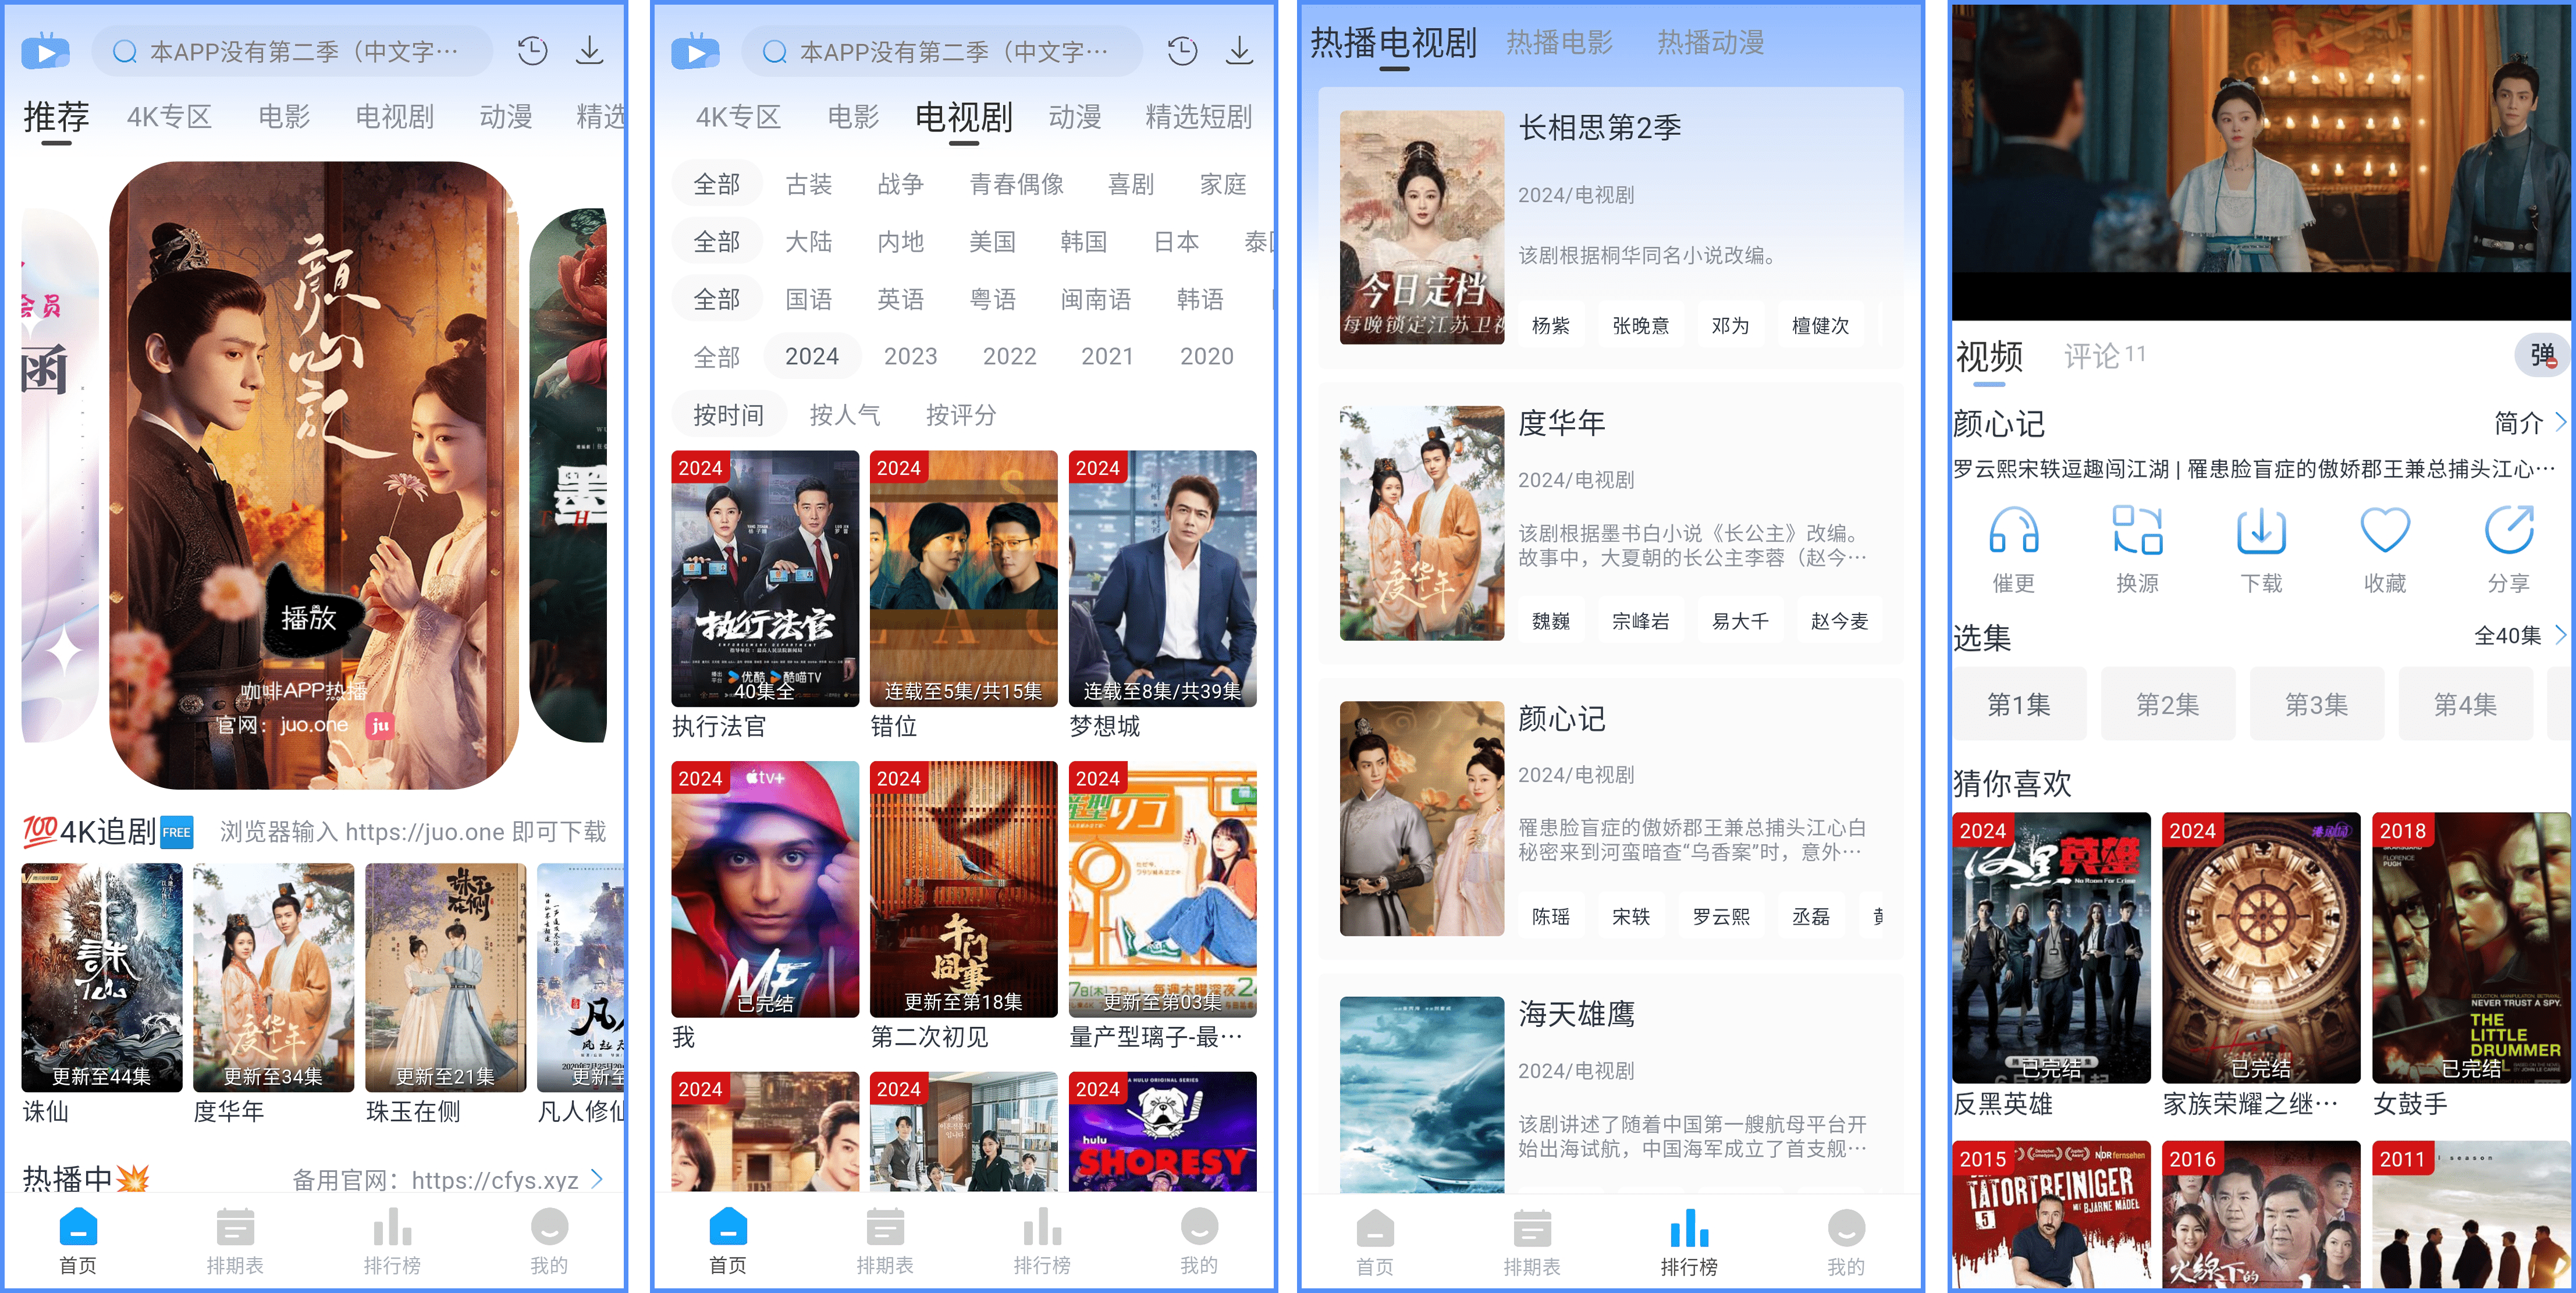Tap the 下载 download icon in player

[x=2261, y=530]
